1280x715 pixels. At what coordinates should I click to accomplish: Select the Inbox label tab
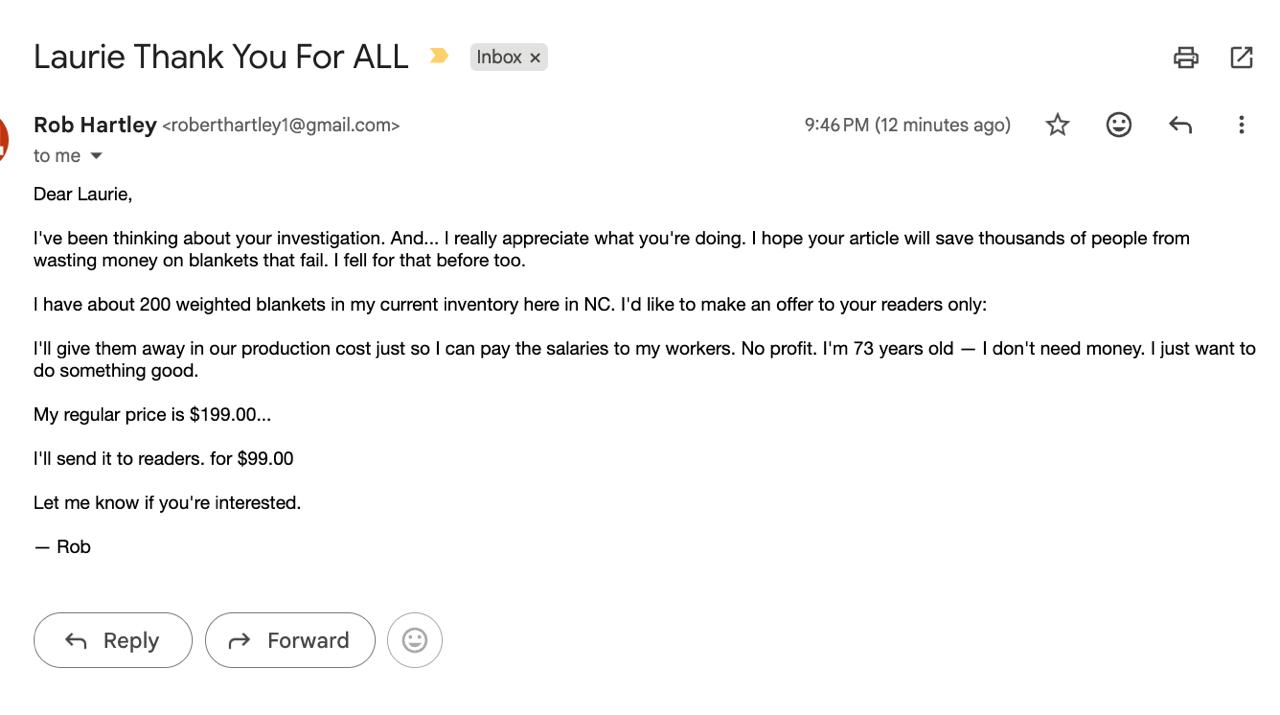[x=501, y=57]
